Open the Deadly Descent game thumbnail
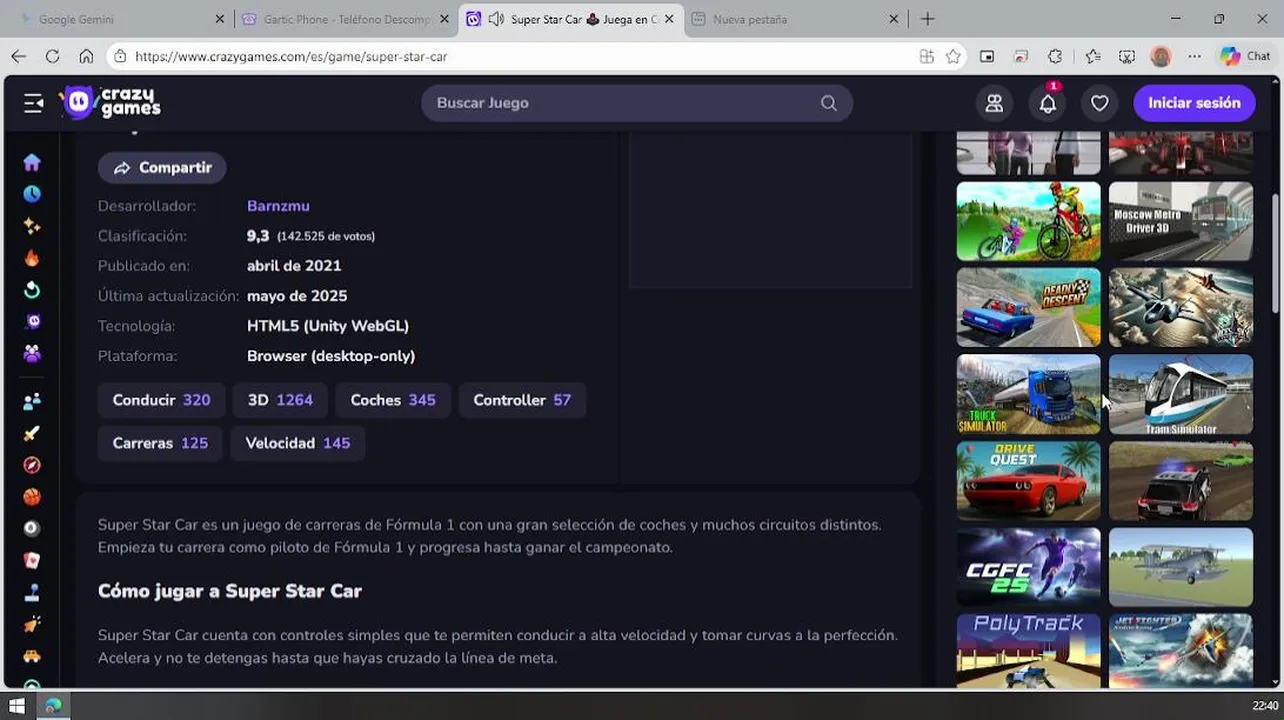 [1028, 307]
